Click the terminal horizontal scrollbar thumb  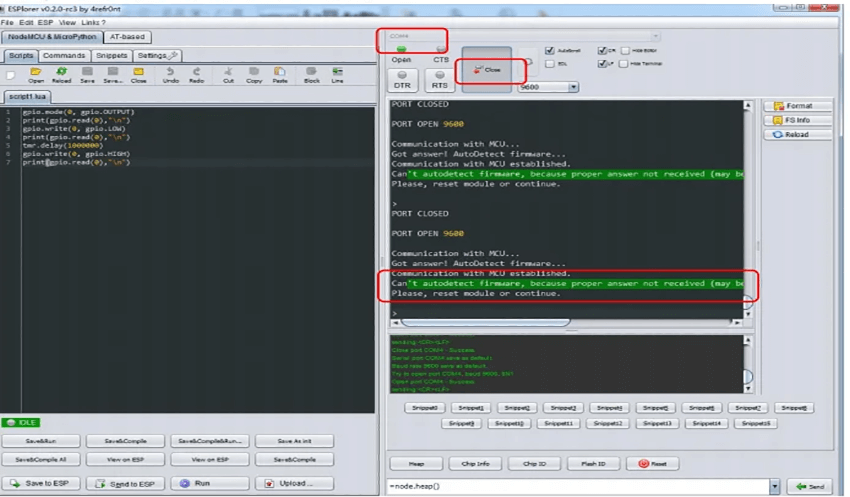485,322
